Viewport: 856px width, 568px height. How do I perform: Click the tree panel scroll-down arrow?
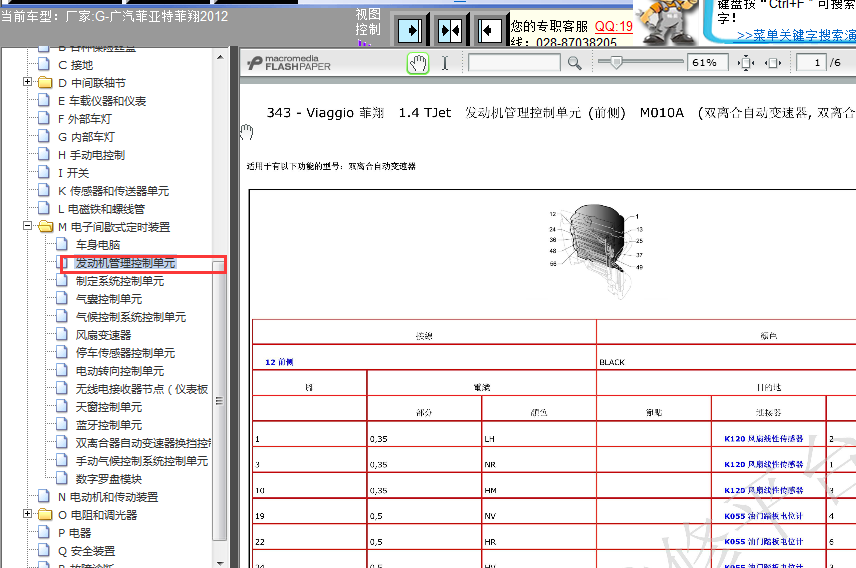220,563
